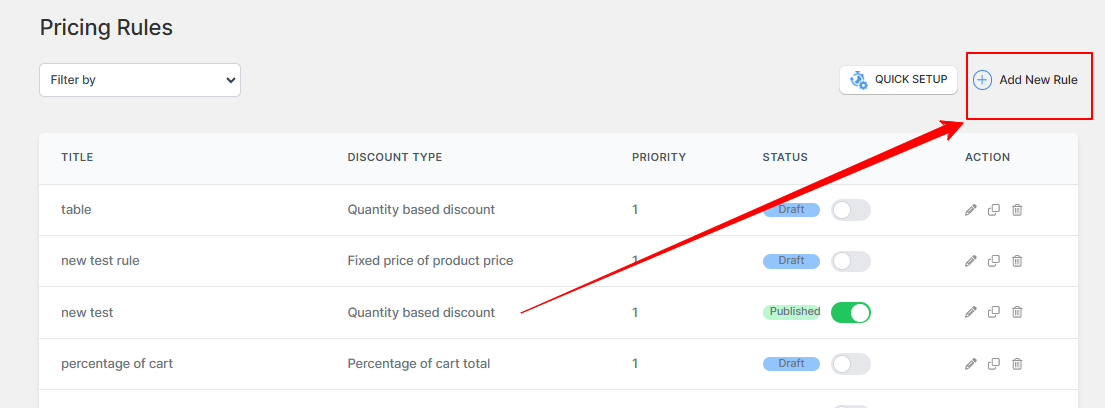Duplicate the 'table' rule
This screenshot has width=1105, height=408.
click(994, 210)
